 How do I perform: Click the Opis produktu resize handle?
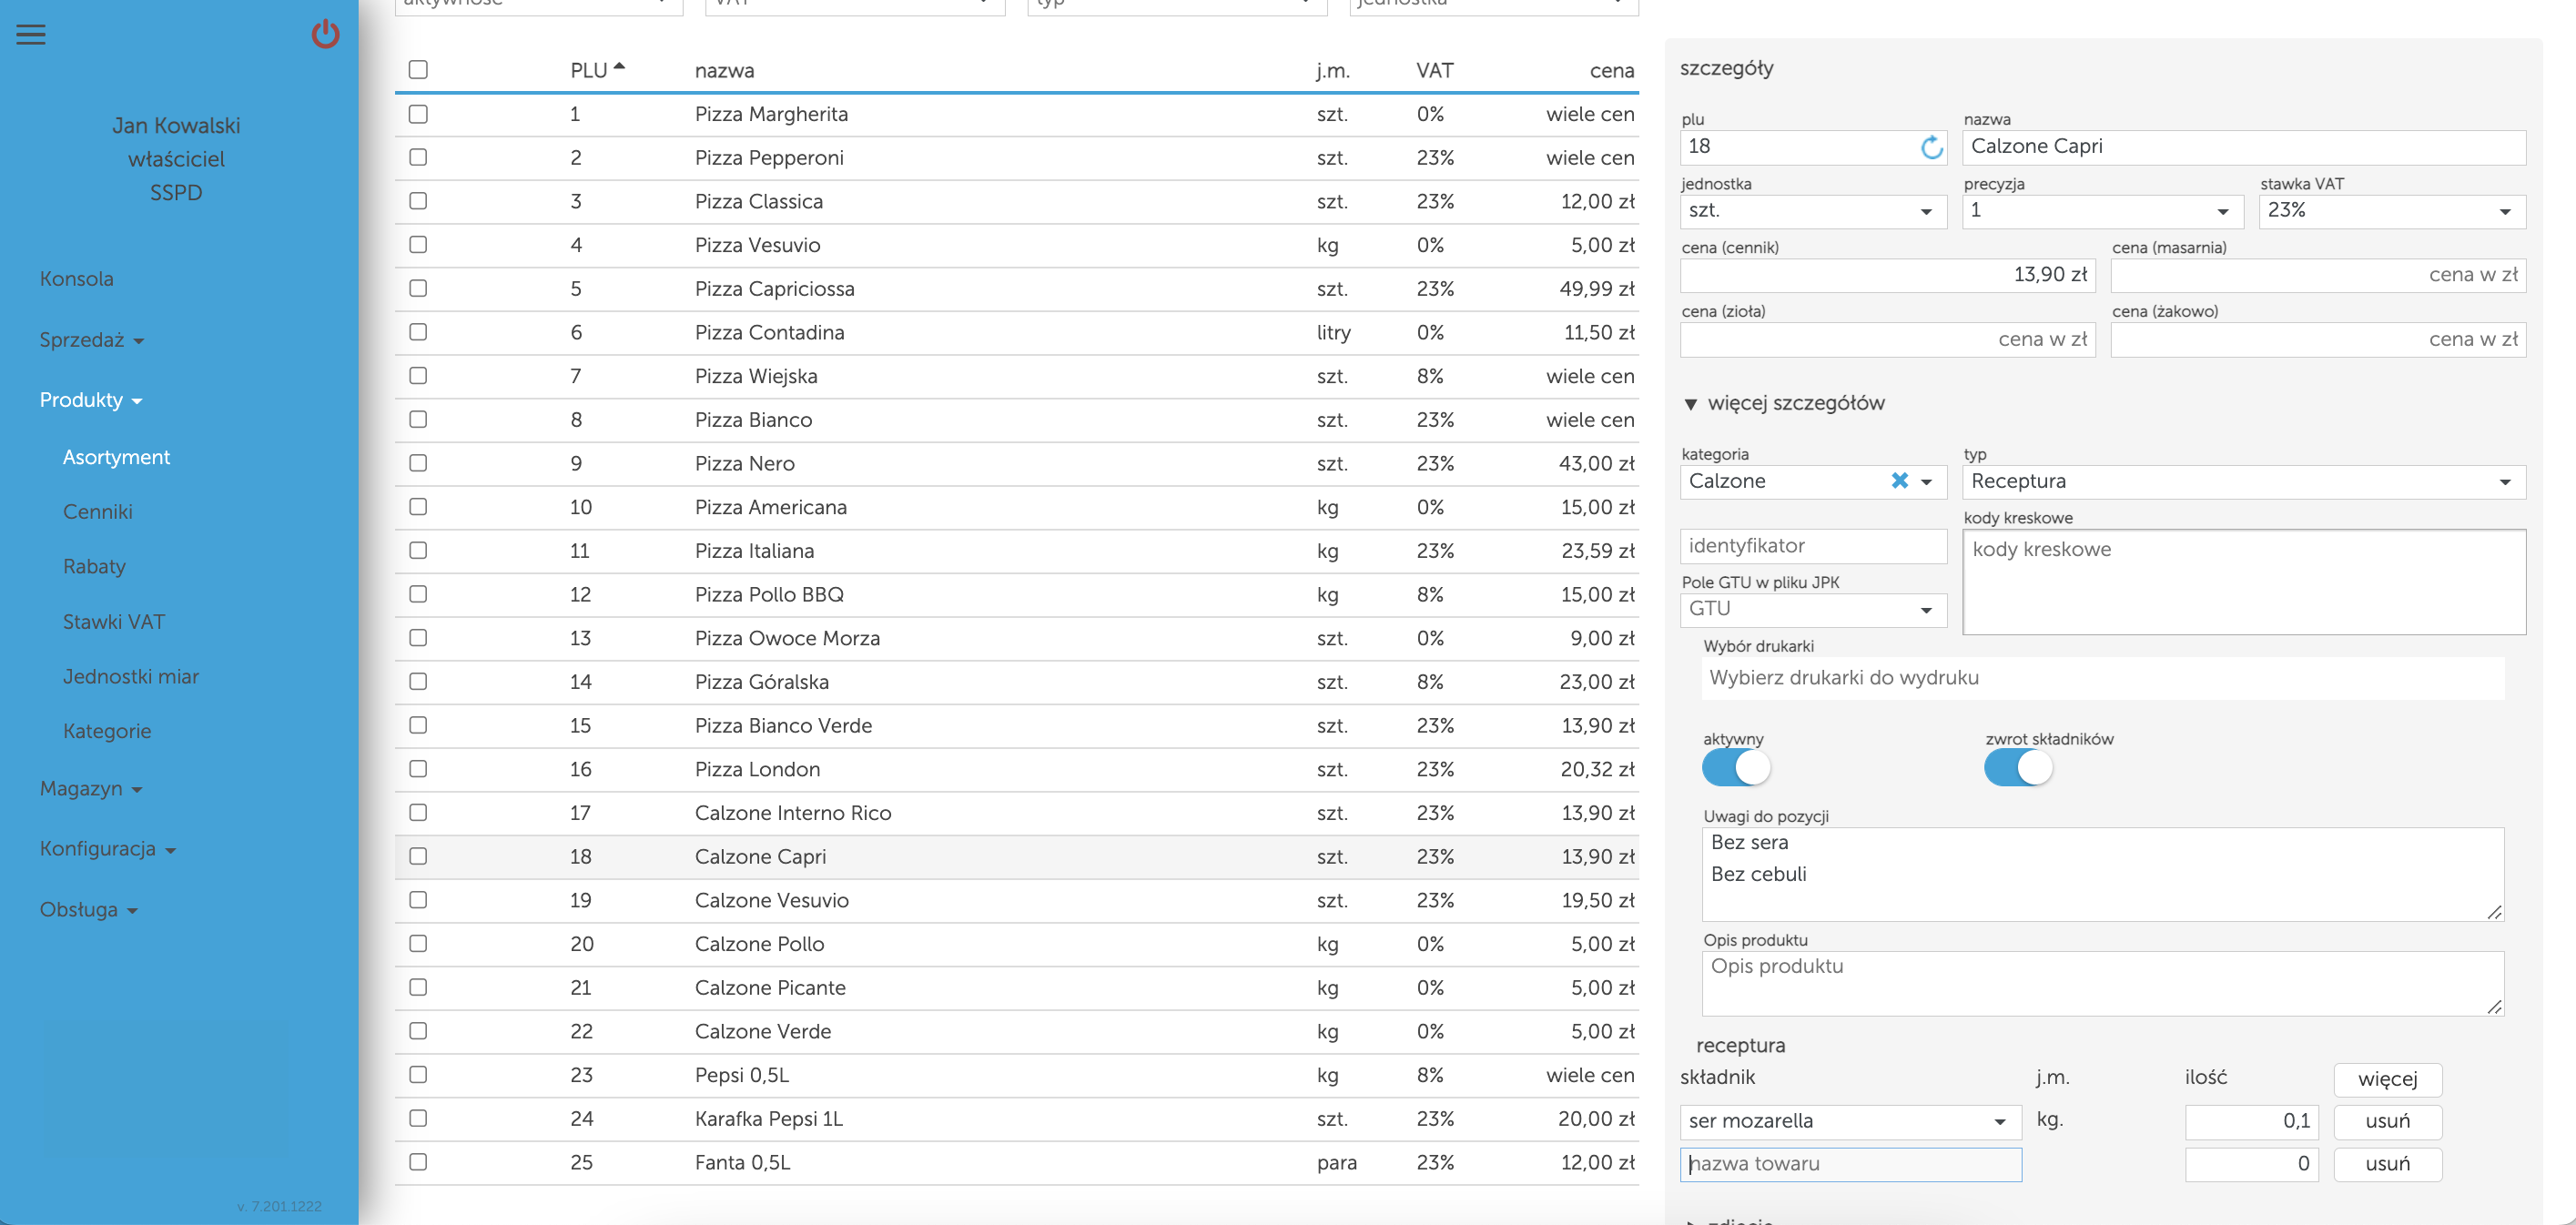click(2494, 1007)
